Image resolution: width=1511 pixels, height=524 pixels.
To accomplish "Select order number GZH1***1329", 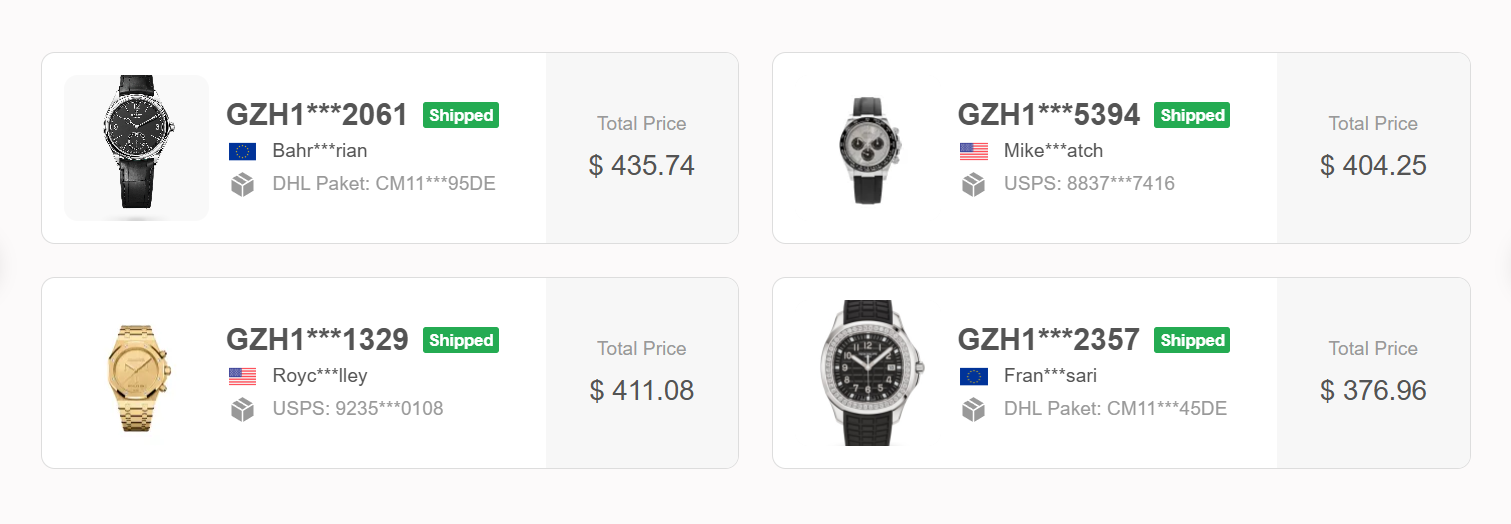I will 317,340.
